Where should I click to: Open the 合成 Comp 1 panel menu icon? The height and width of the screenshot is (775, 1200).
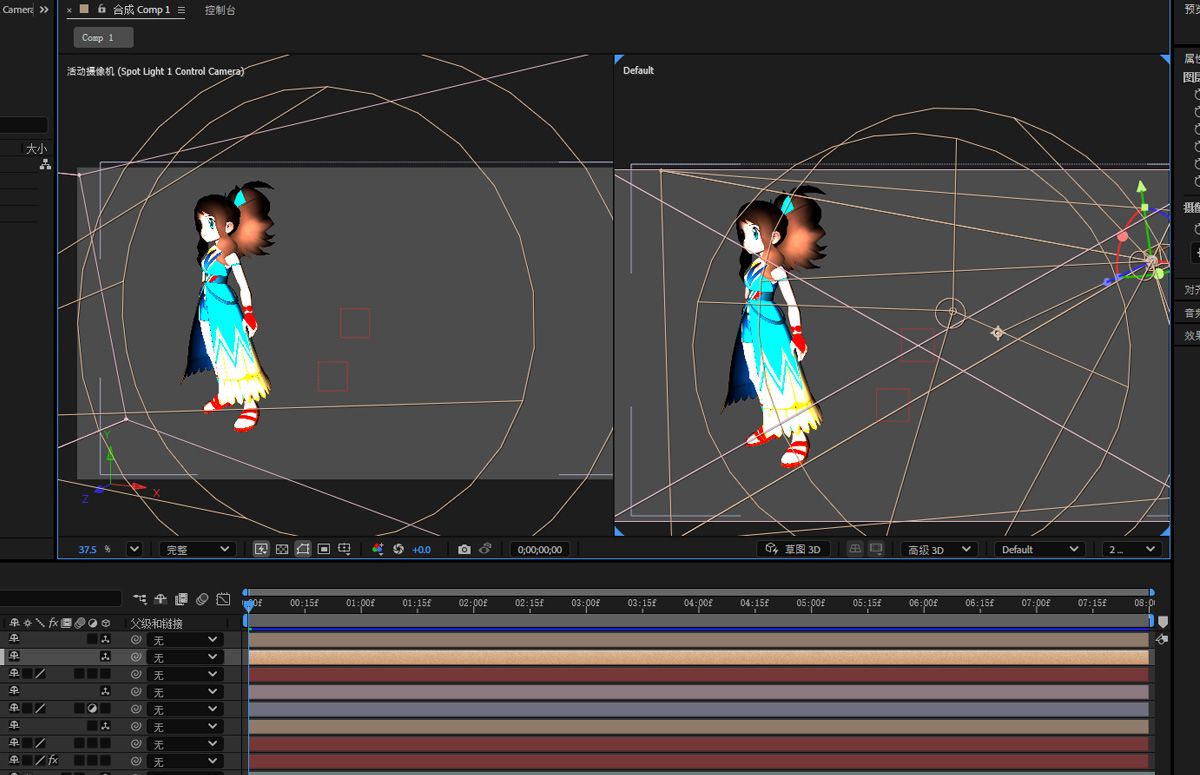coord(181,10)
